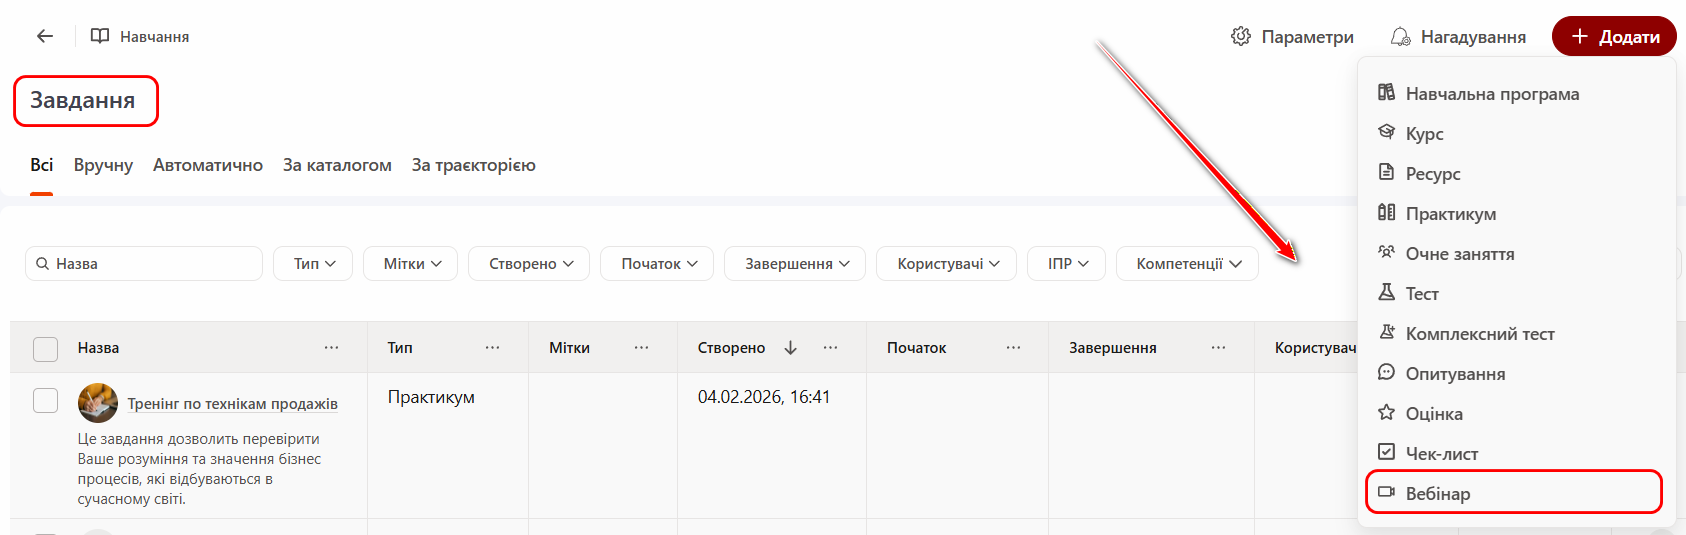
Task: Check the Тренінг по технікам продажів row
Action: (46, 401)
